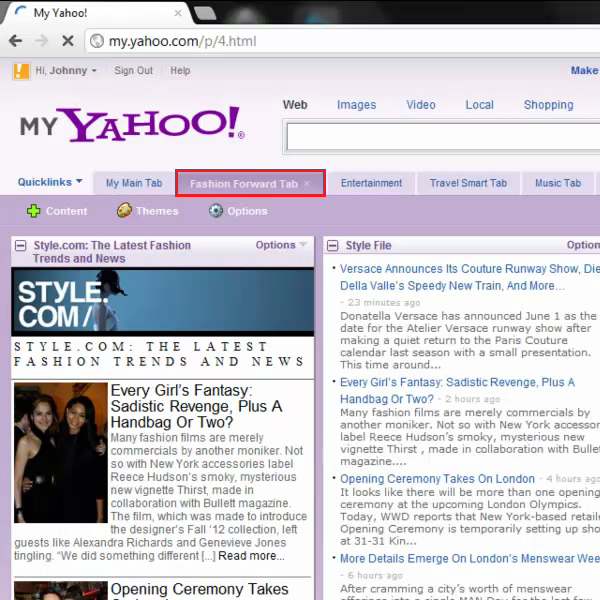Switch to the Entertainment tab
Viewport: 600px width, 600px height.
372,183
